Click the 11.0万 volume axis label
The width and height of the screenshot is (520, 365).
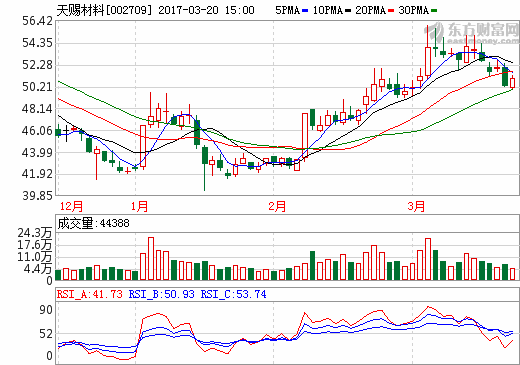(x=35, y=257)
